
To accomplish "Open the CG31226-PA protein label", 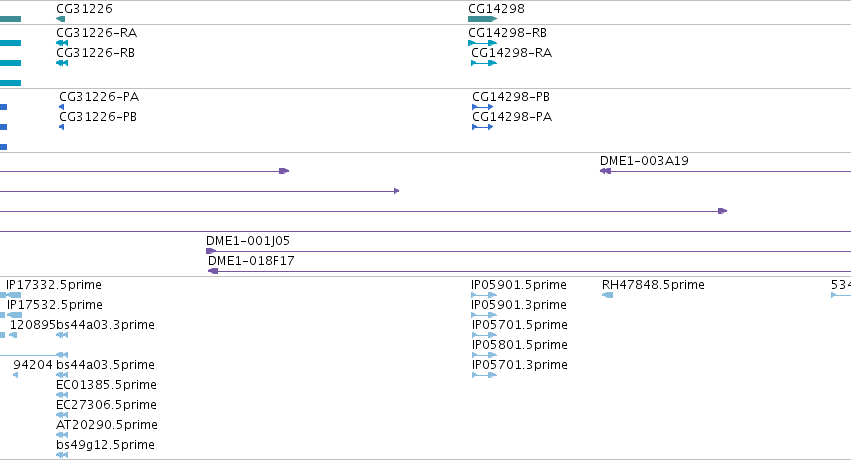I will [x=99, y=97].
